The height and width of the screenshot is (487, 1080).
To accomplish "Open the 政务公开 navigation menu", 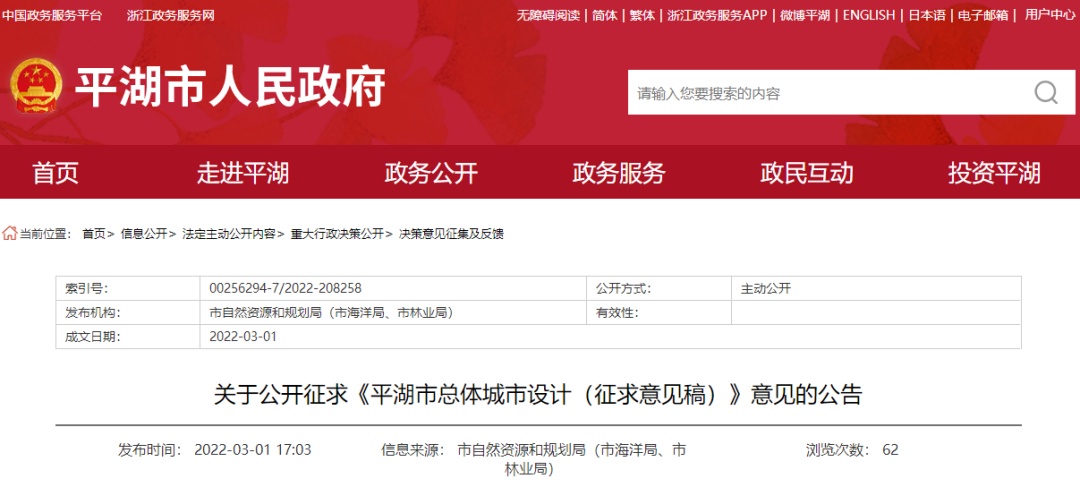I will click(430, 173).
